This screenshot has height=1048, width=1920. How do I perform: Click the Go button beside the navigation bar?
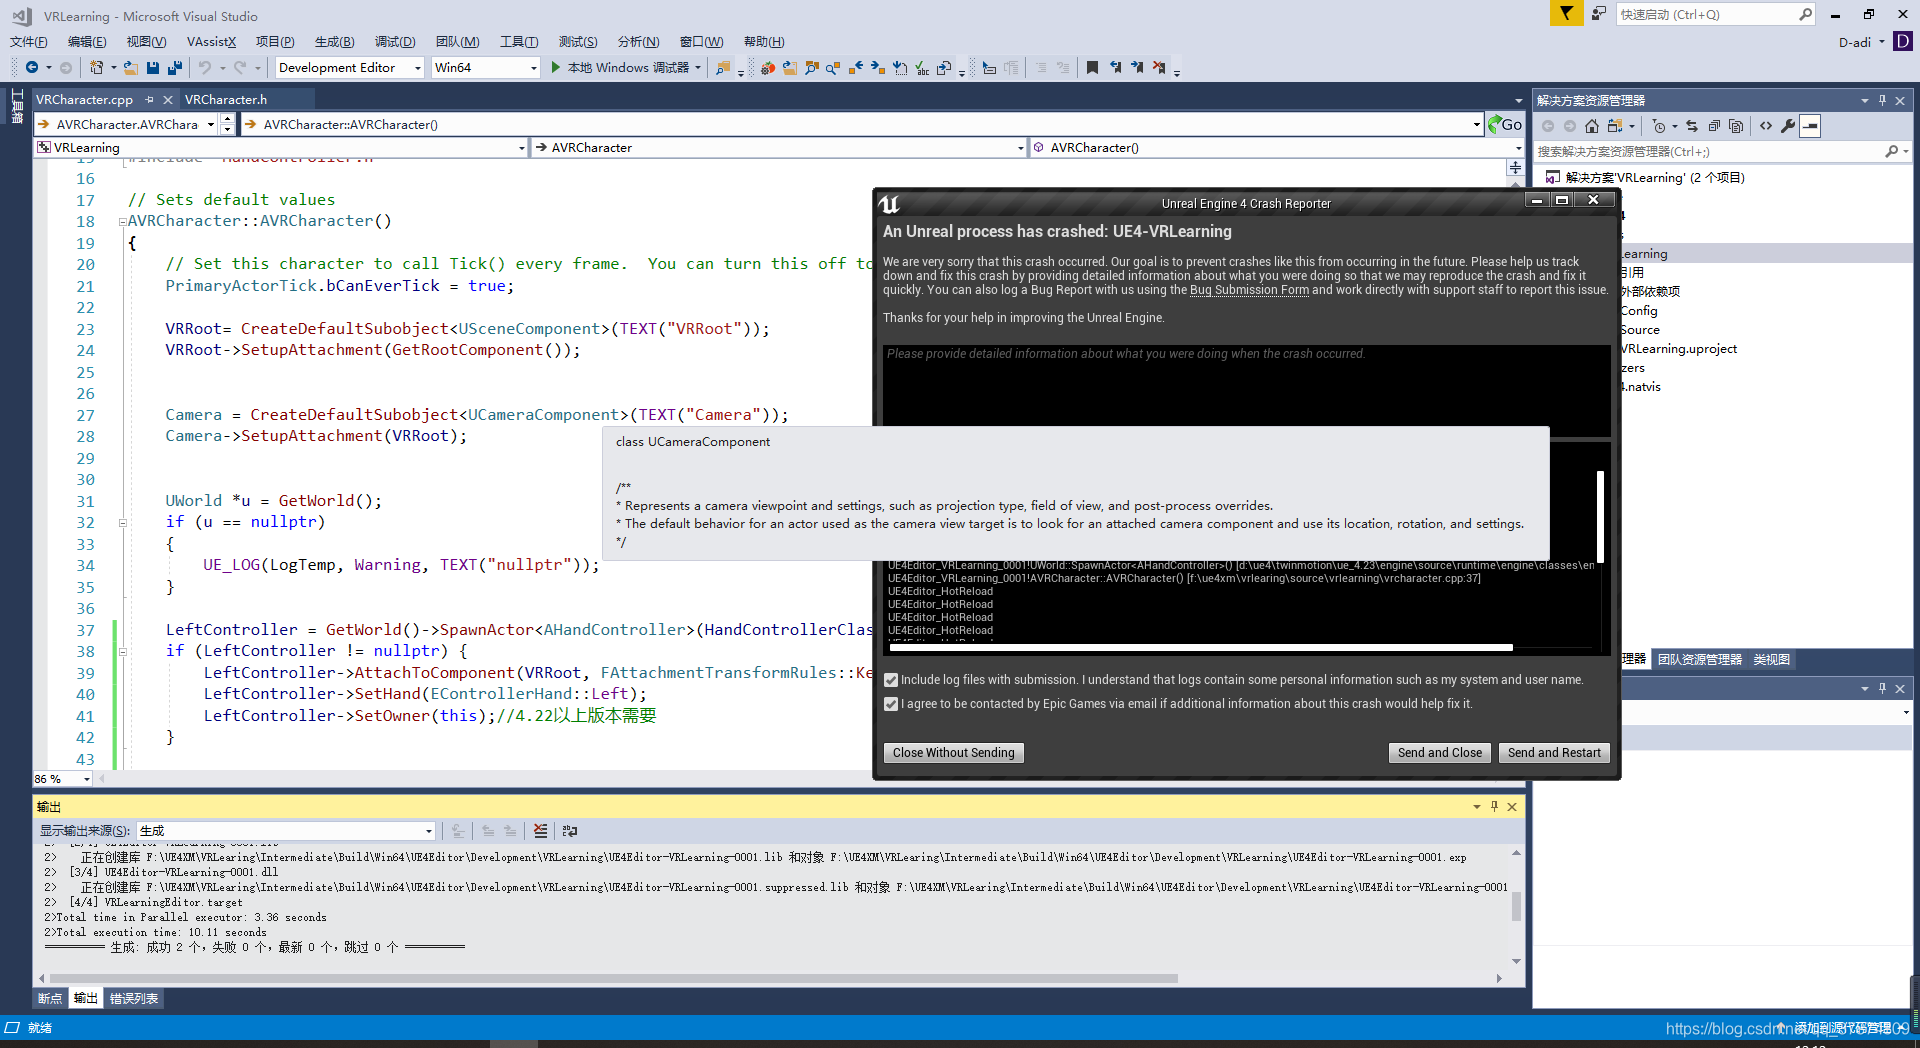[x=1505, y=124]
